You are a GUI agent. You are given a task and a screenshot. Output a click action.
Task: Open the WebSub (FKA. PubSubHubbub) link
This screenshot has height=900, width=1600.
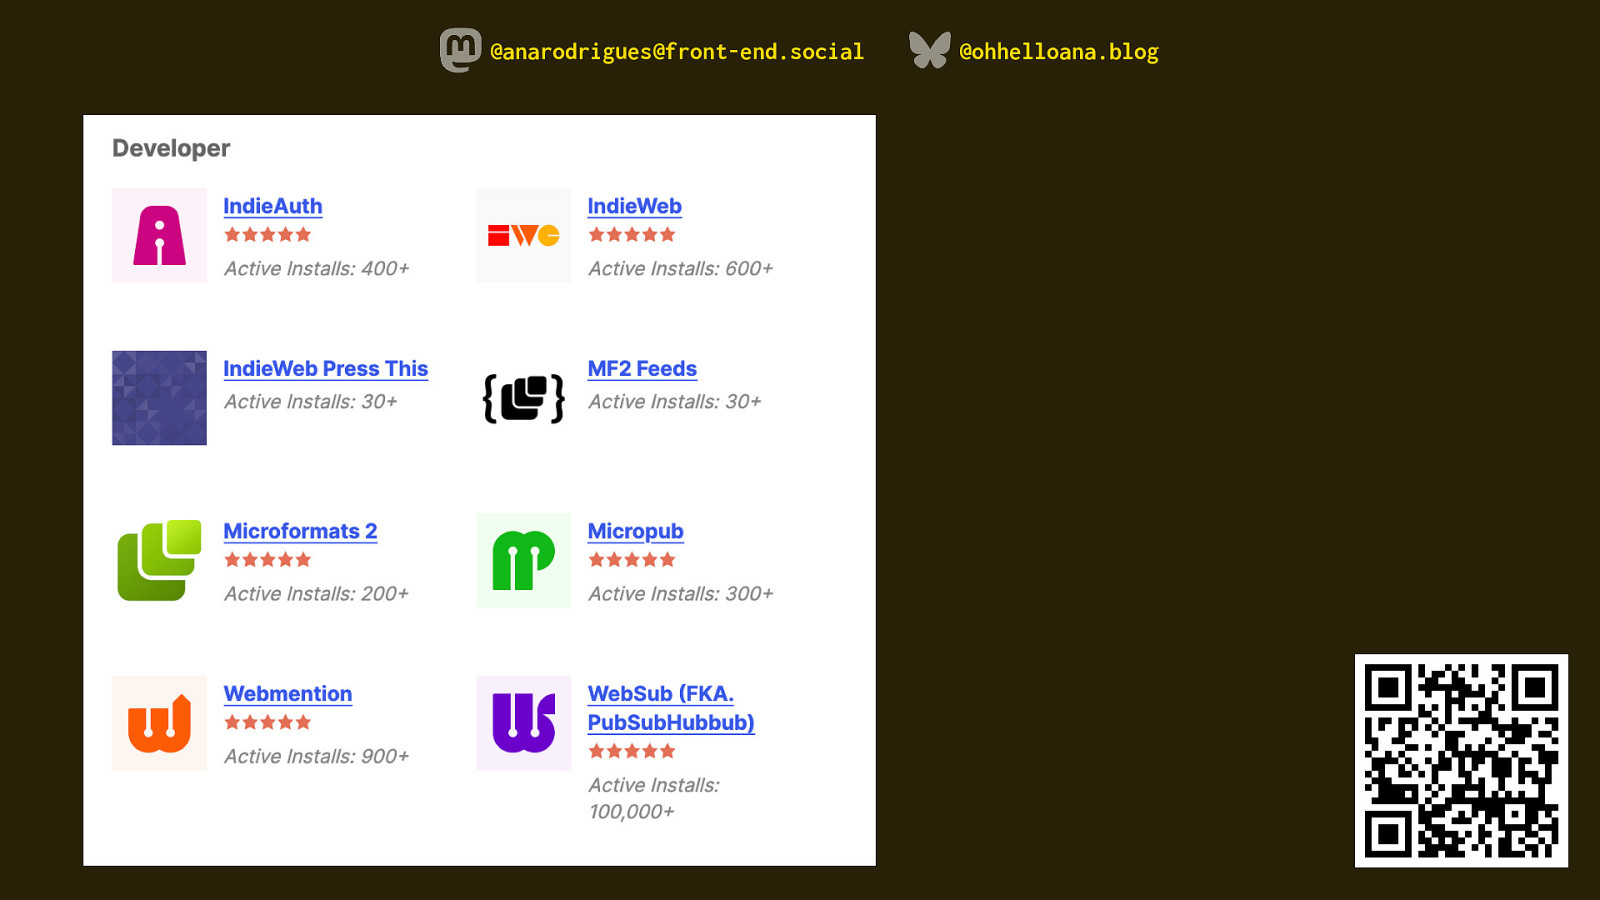pos(671,708)
